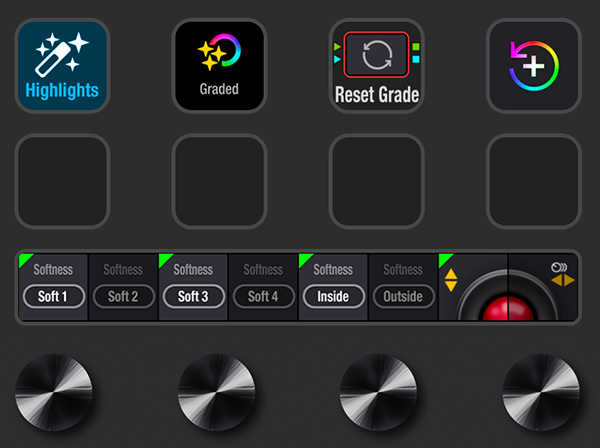Click the Softness label above Soft 1
Screen dimensions: 600x448
(53, 270)
